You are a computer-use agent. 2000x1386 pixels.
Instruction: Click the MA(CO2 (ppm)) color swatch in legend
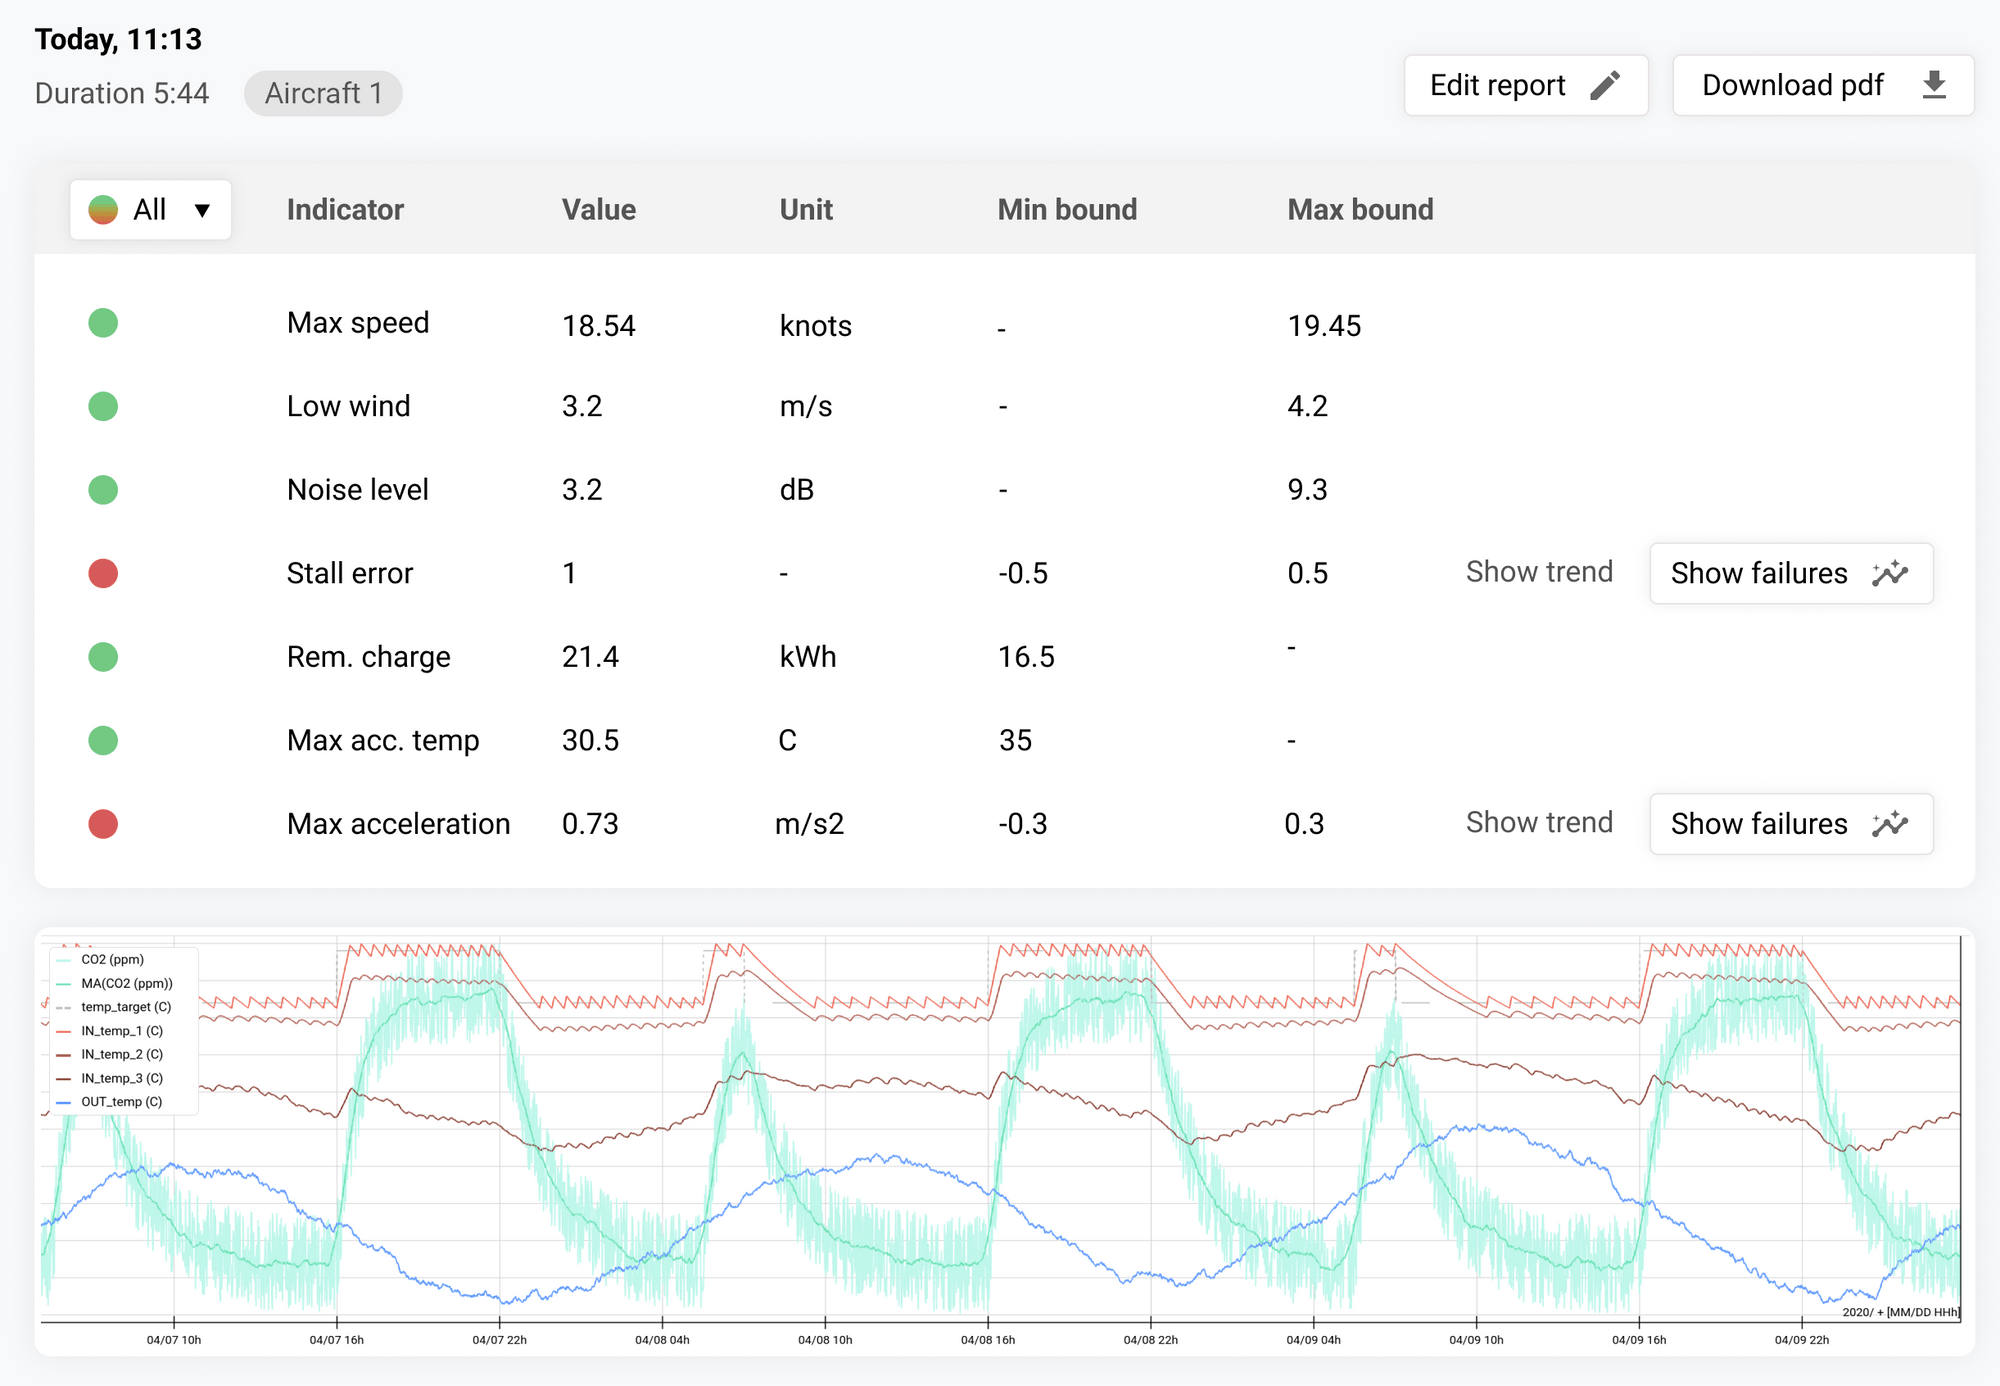pos(65,983)
